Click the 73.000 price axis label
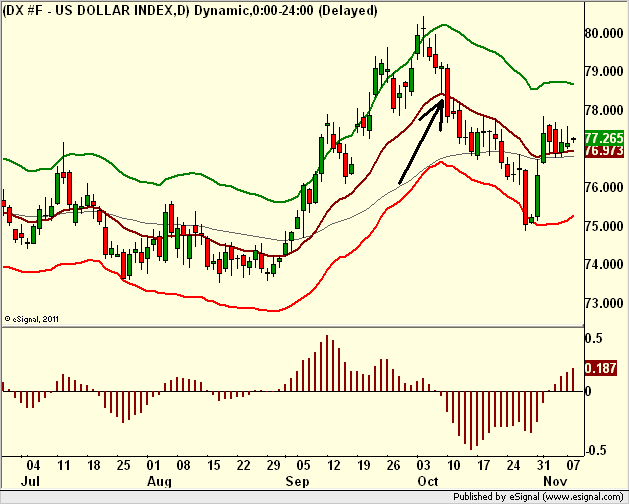 (x=604, y=303)
